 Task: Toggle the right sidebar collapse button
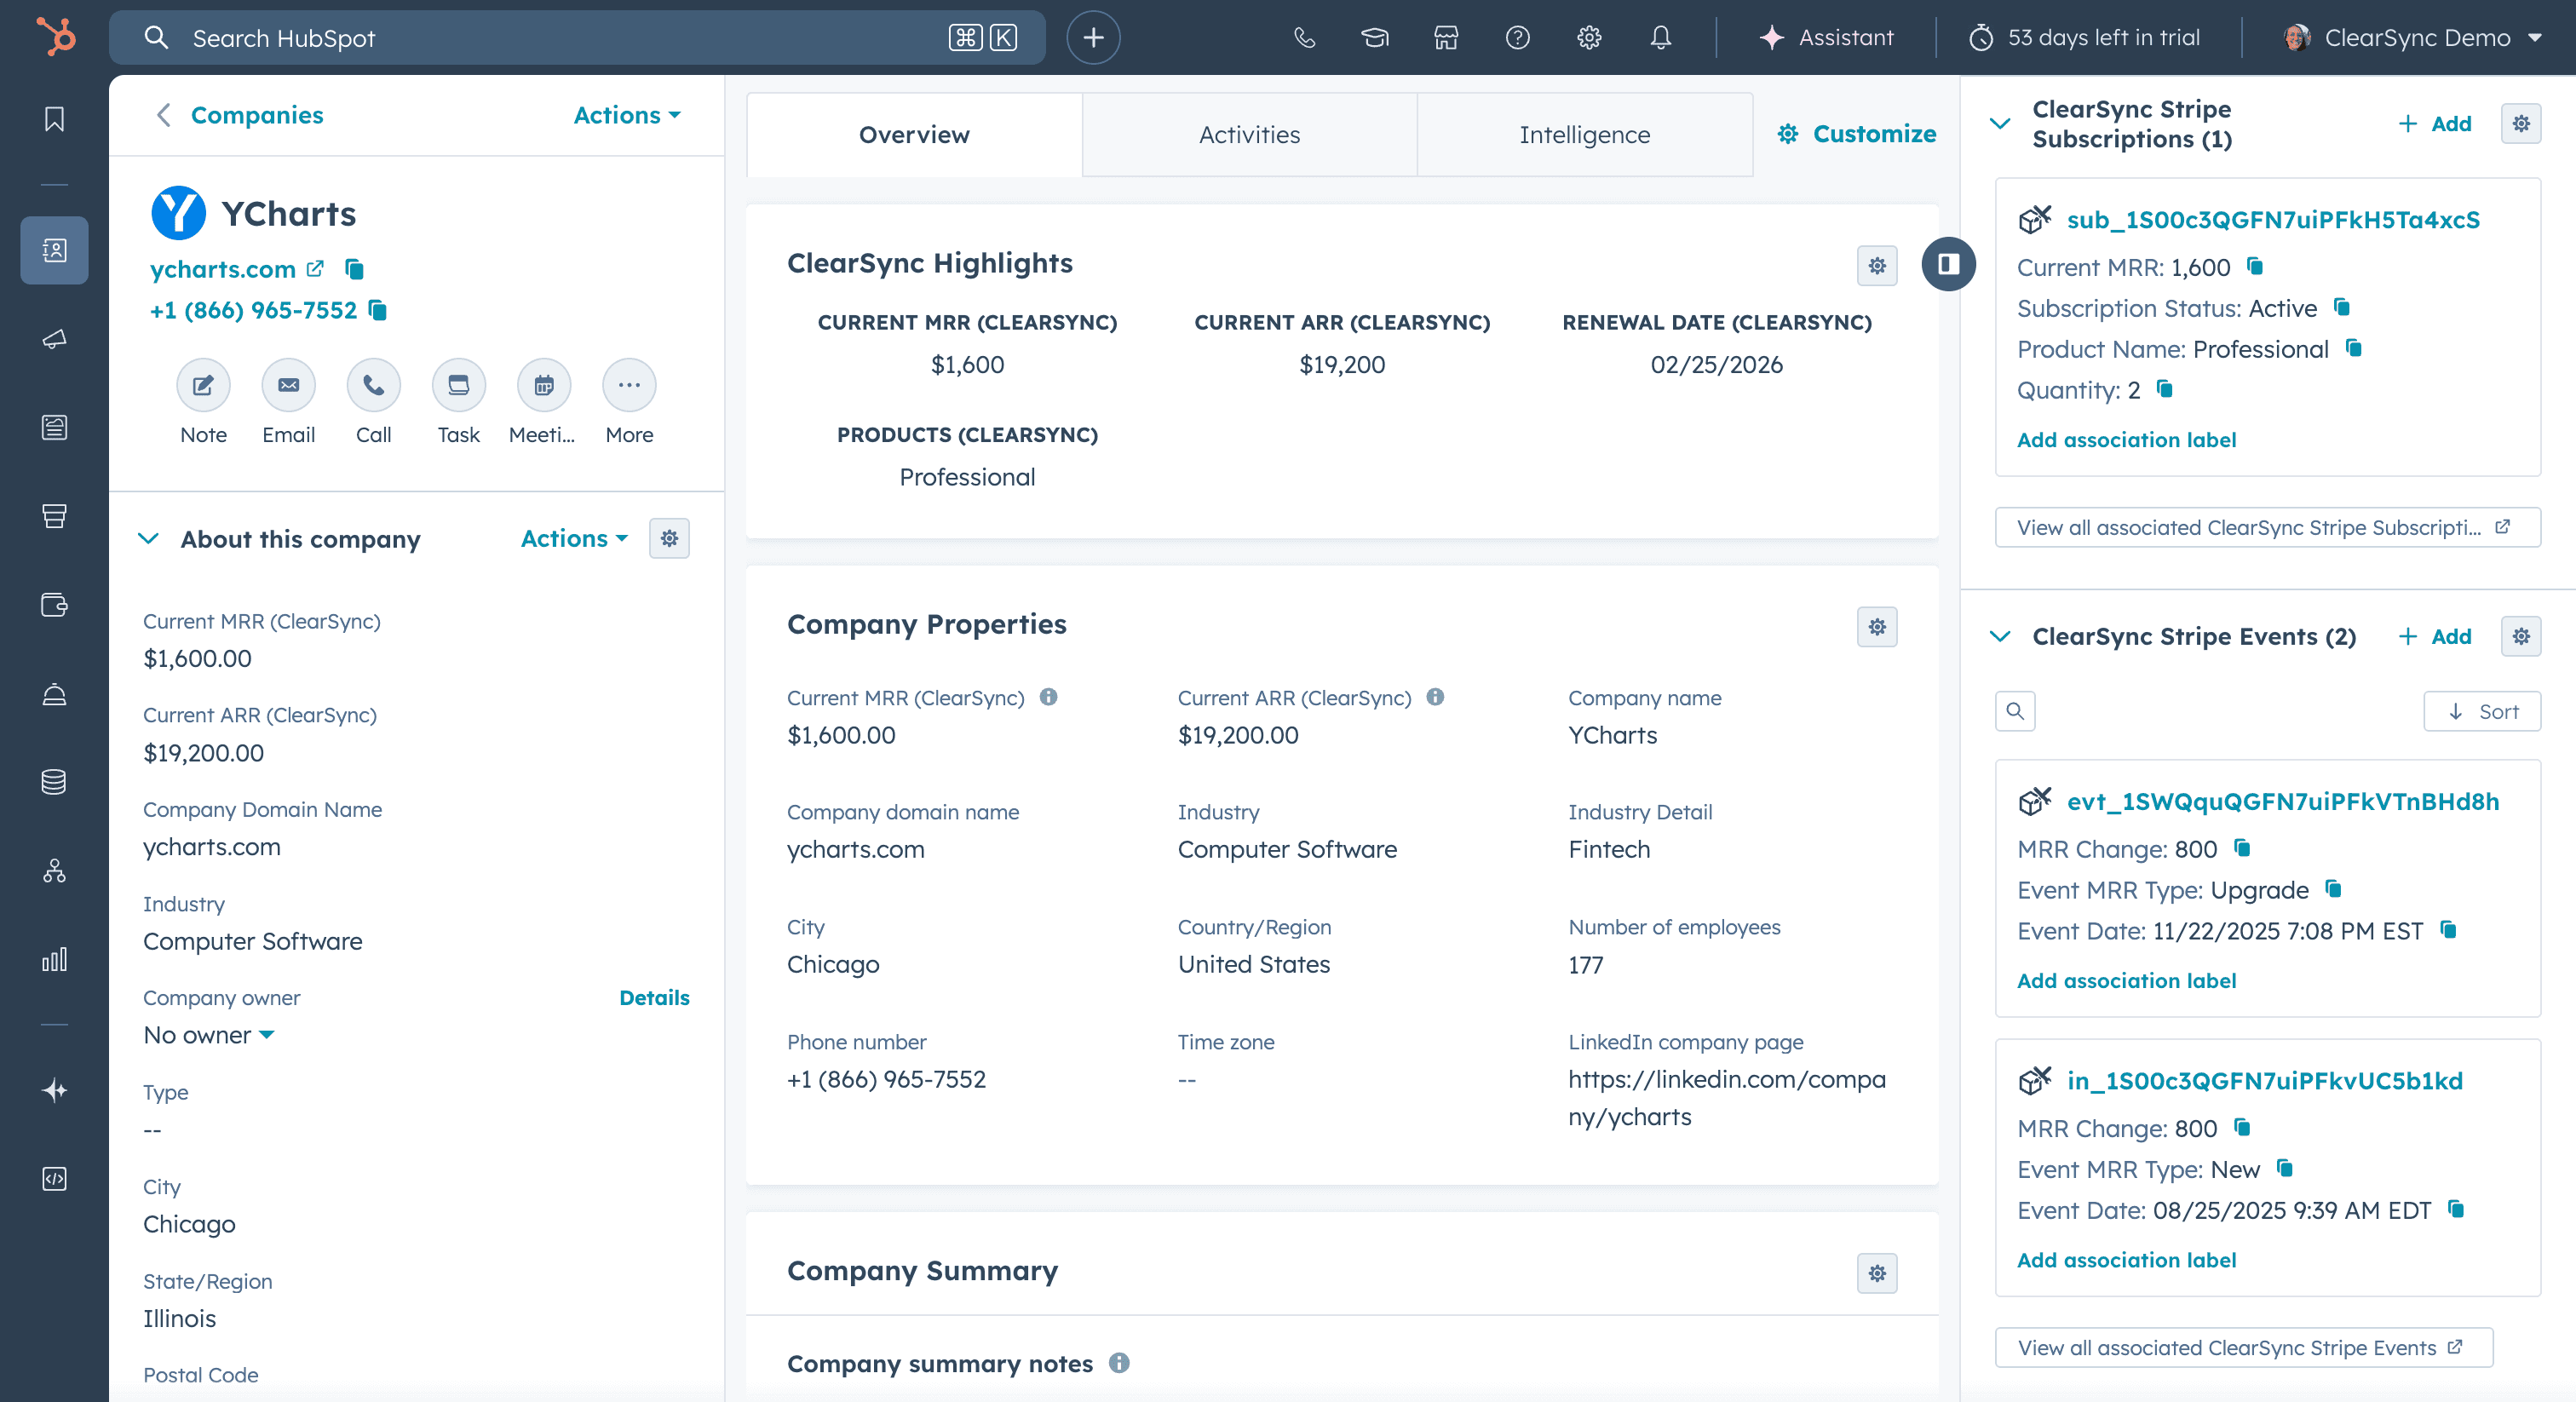tap(1947, 264)
